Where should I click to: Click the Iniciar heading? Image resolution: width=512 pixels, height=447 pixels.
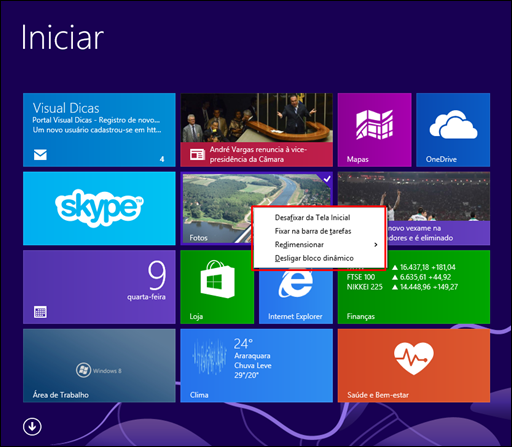[x=62, y=37]
